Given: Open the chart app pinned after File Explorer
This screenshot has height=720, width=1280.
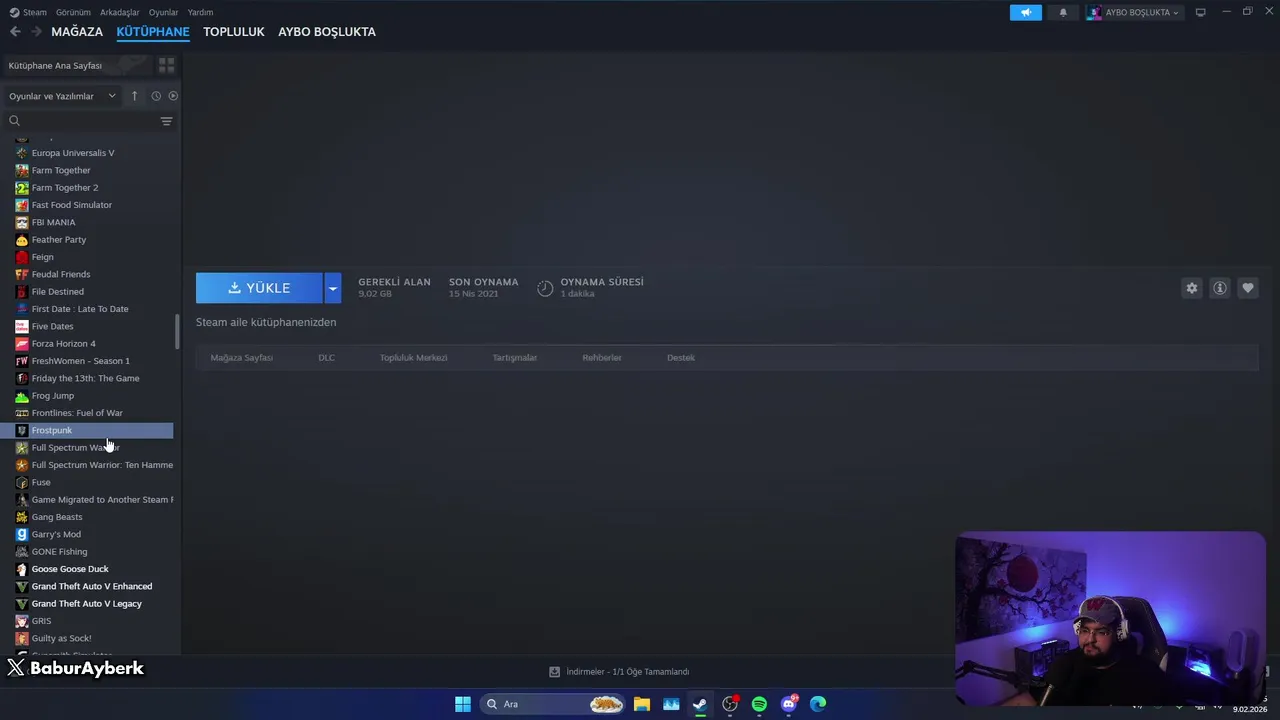Looking at the screenshot, I should pos(671,704).
